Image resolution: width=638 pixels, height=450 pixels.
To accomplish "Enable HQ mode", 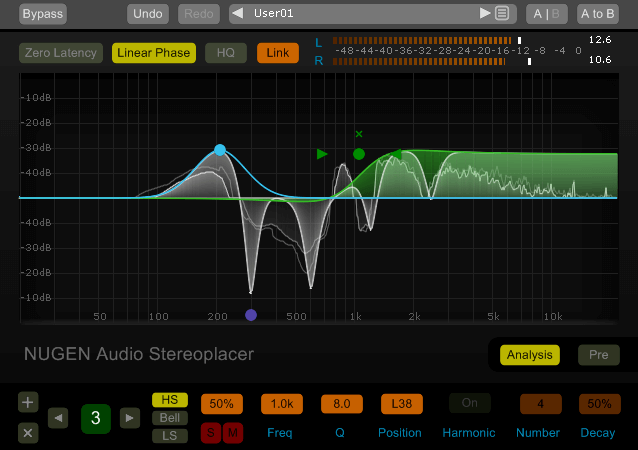I will click(x=226, y=53).
